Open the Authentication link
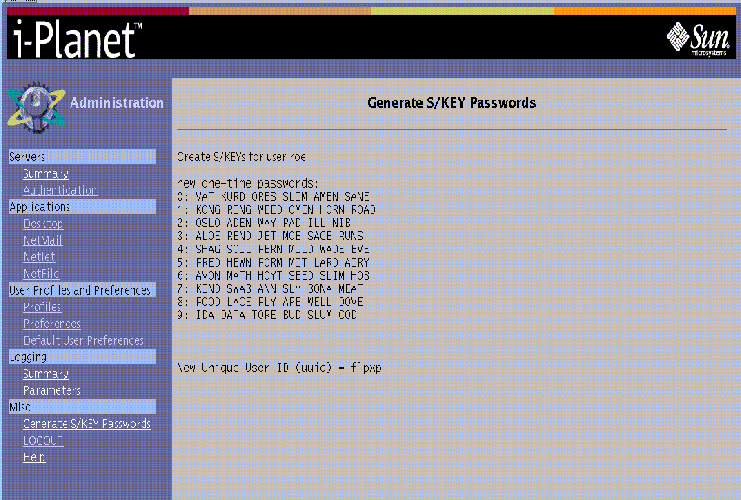This screenshot has height=500, width=741. tap(60, 190)
